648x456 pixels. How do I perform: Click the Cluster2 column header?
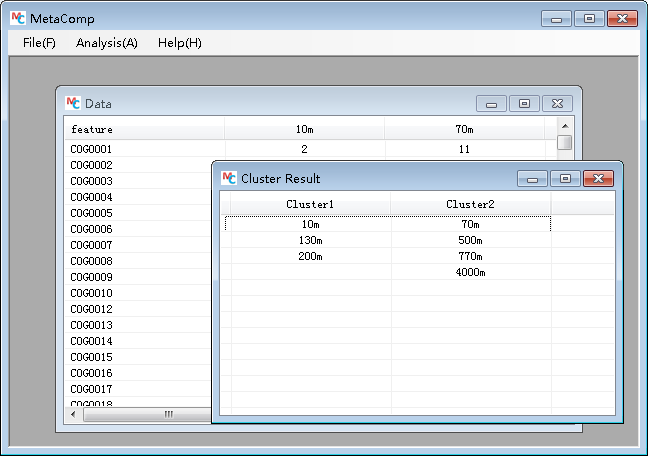click(x=470, y=204)
